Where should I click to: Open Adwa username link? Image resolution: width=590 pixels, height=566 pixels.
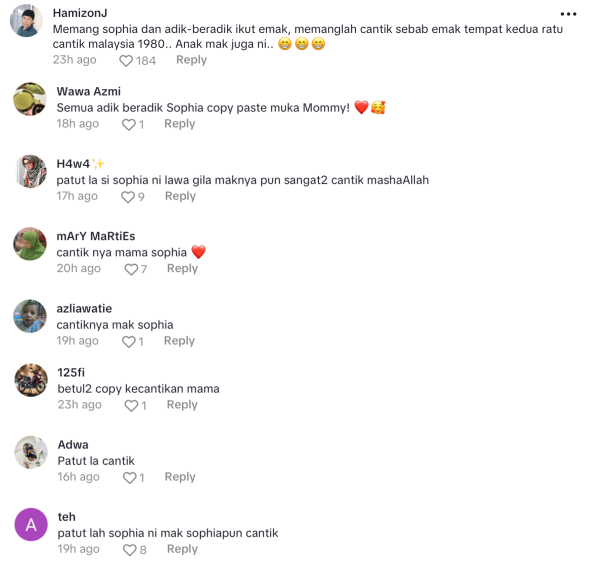point(73,445)
